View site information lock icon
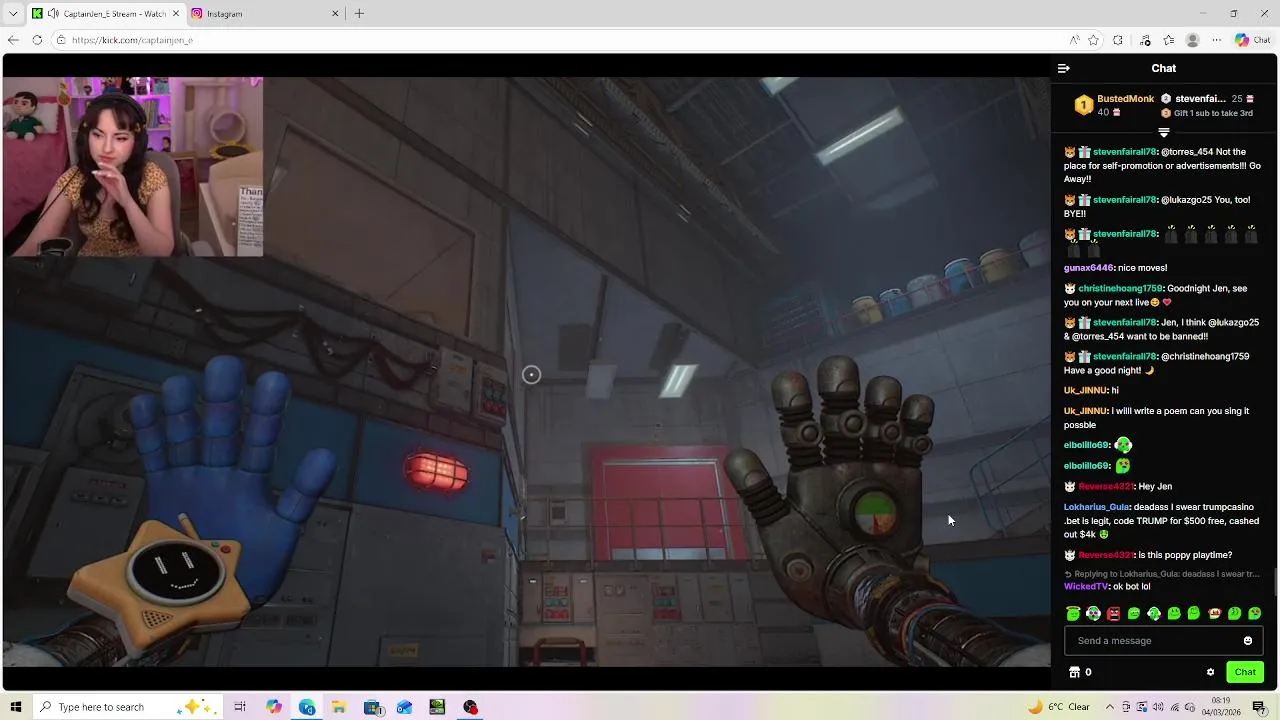1280x720 pixels. click(61, 40)
